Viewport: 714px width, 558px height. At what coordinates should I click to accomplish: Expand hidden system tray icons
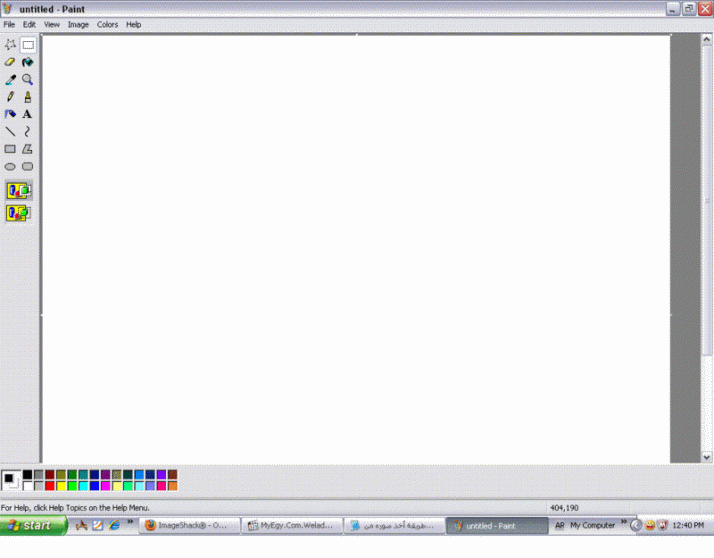click(635, 525)
